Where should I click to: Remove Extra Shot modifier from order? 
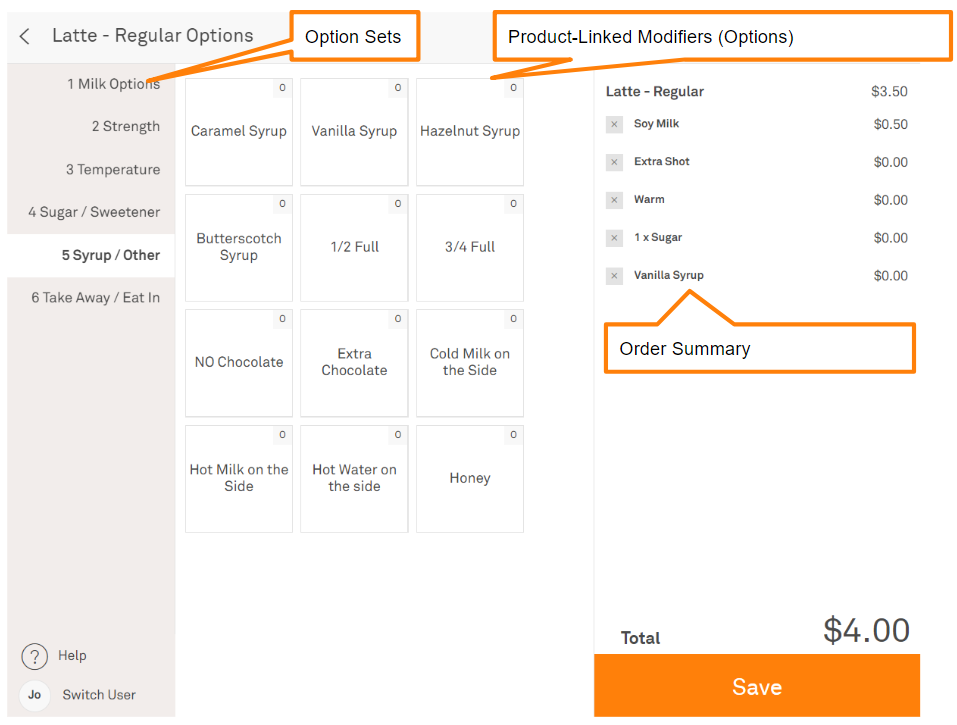(614, 162)
